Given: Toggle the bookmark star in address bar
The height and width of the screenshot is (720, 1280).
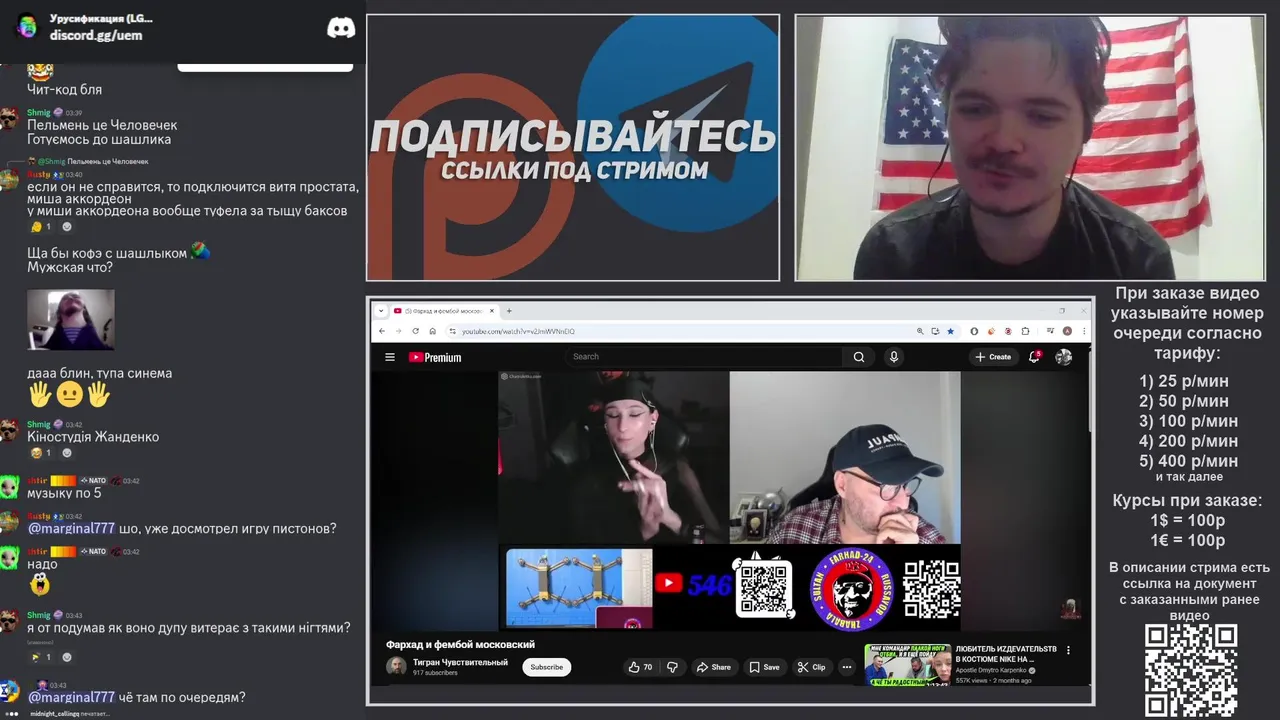Looking at the screenshot, I should pos(950,331).
